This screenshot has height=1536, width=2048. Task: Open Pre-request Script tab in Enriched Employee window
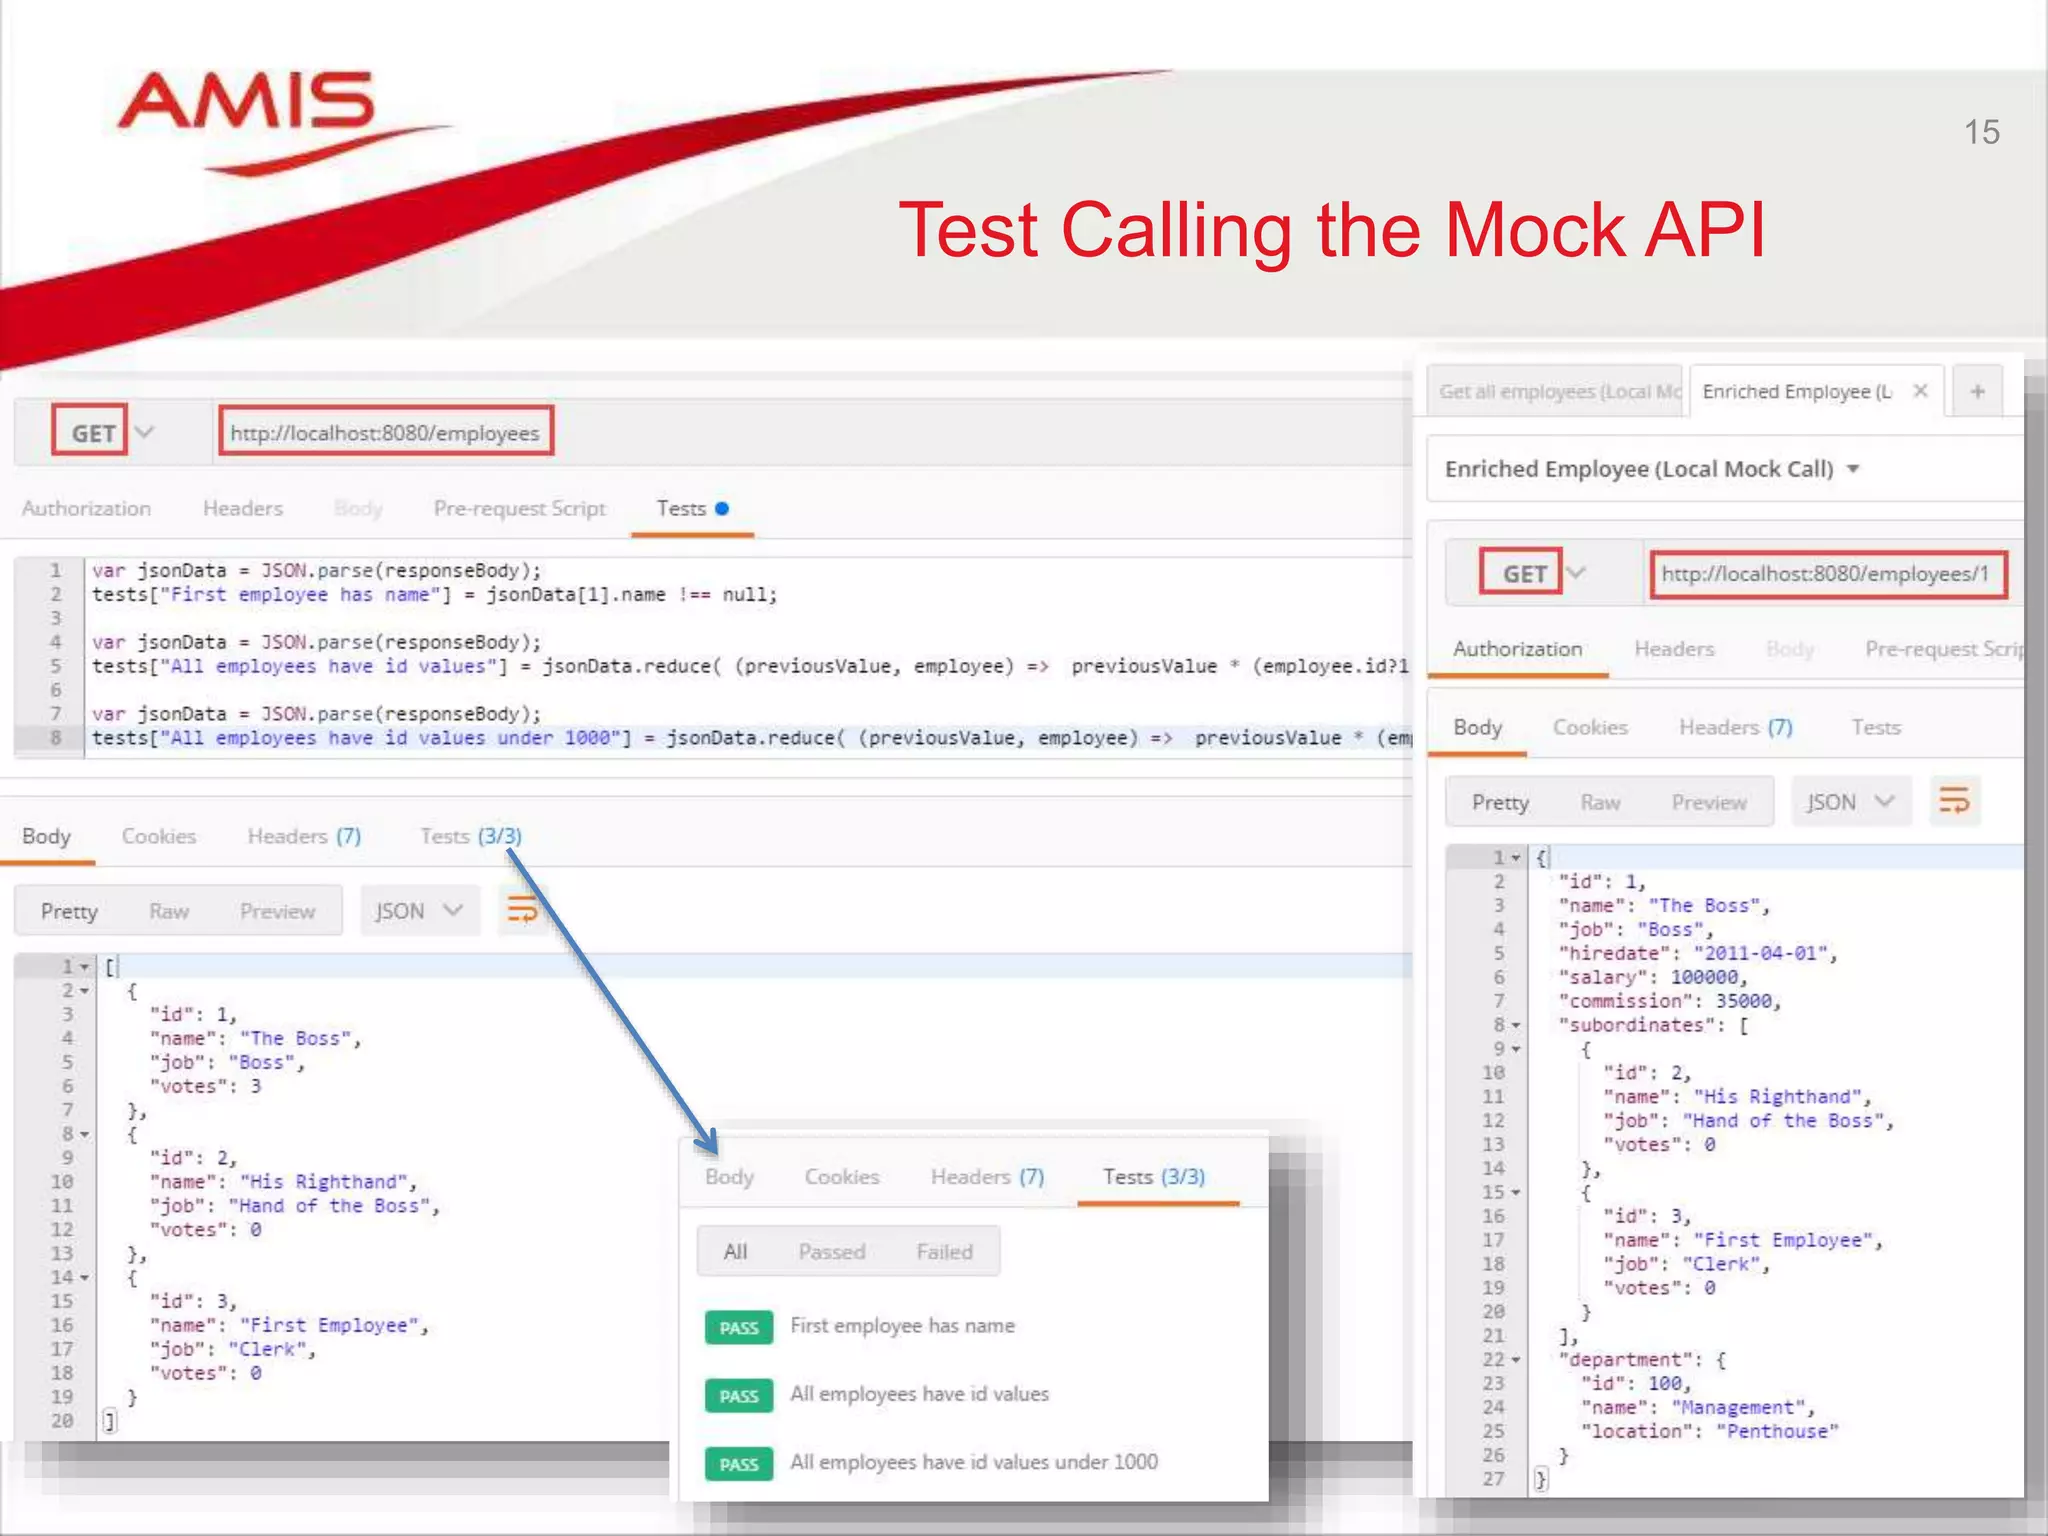[x=1944, y=649]
